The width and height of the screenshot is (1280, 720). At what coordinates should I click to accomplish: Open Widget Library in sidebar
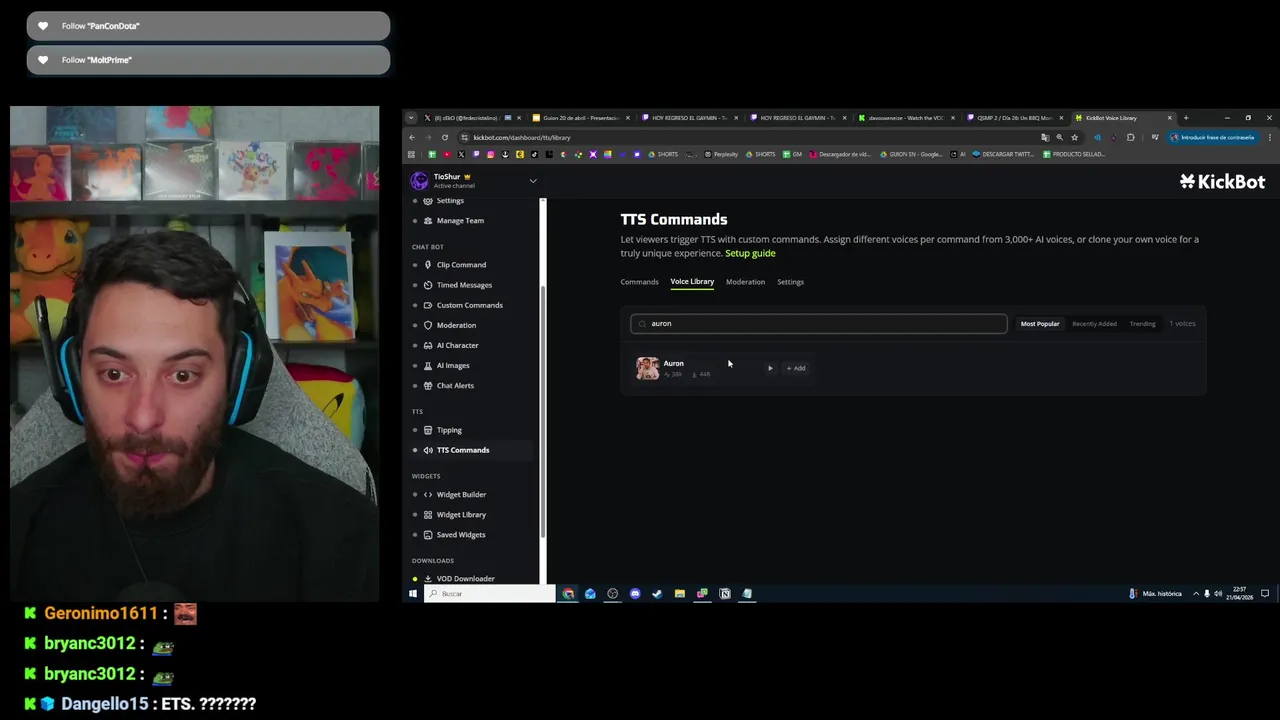[460, 514]
